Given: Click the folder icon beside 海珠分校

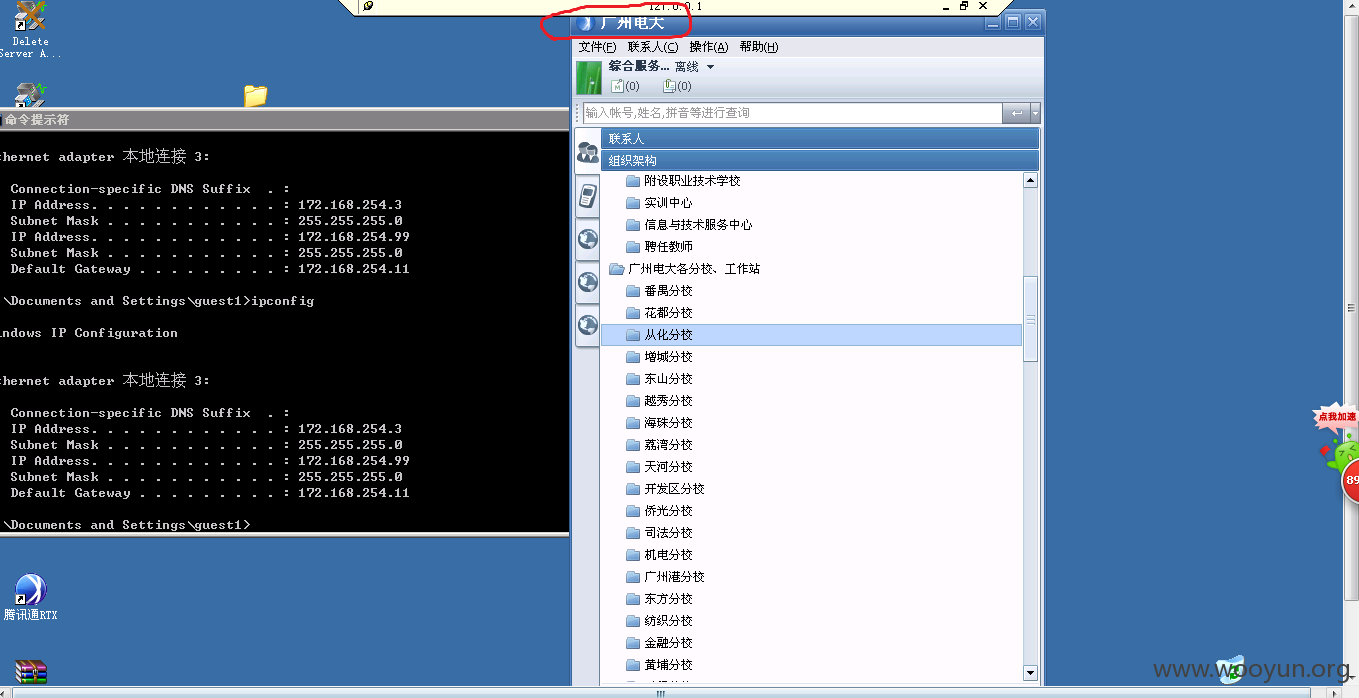Looking at the screenshot, I should pyautogui.click(x=632, y=423).
